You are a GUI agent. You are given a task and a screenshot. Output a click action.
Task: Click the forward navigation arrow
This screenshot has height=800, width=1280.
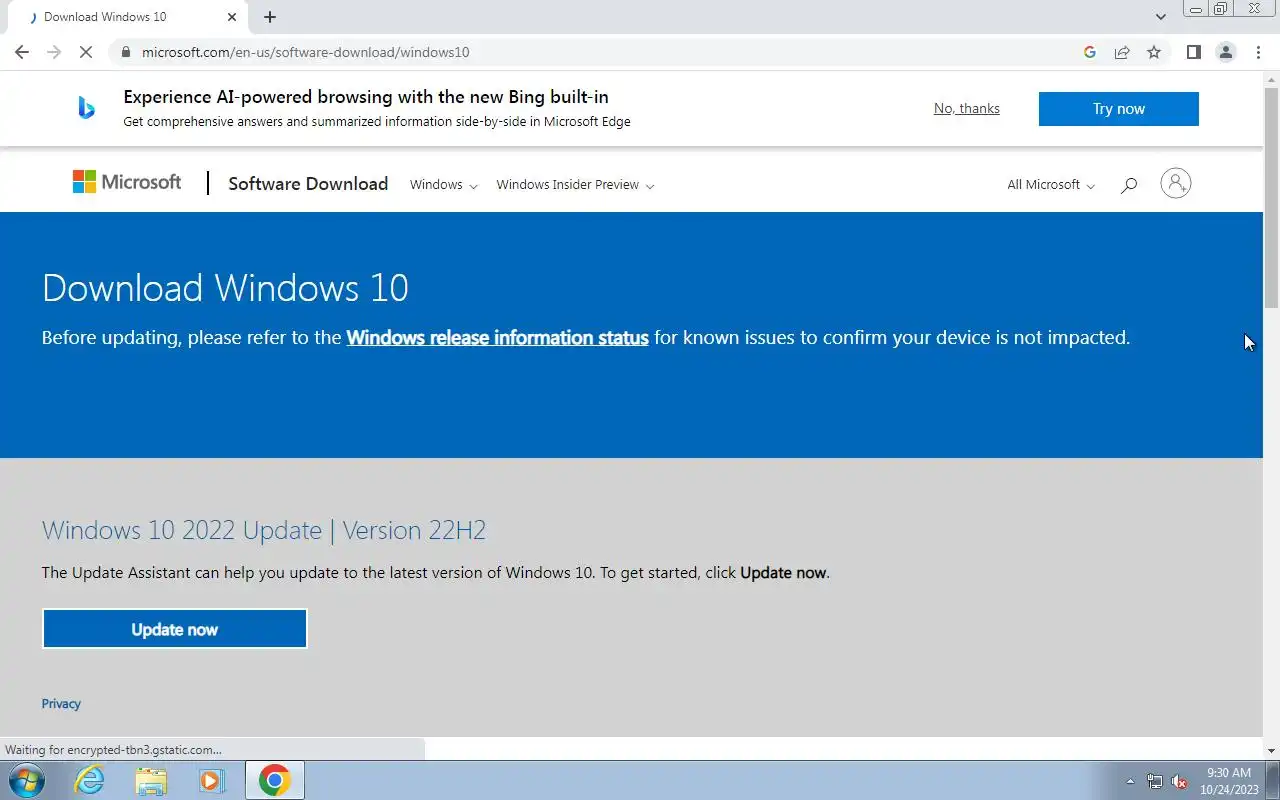tap(54, 52)
